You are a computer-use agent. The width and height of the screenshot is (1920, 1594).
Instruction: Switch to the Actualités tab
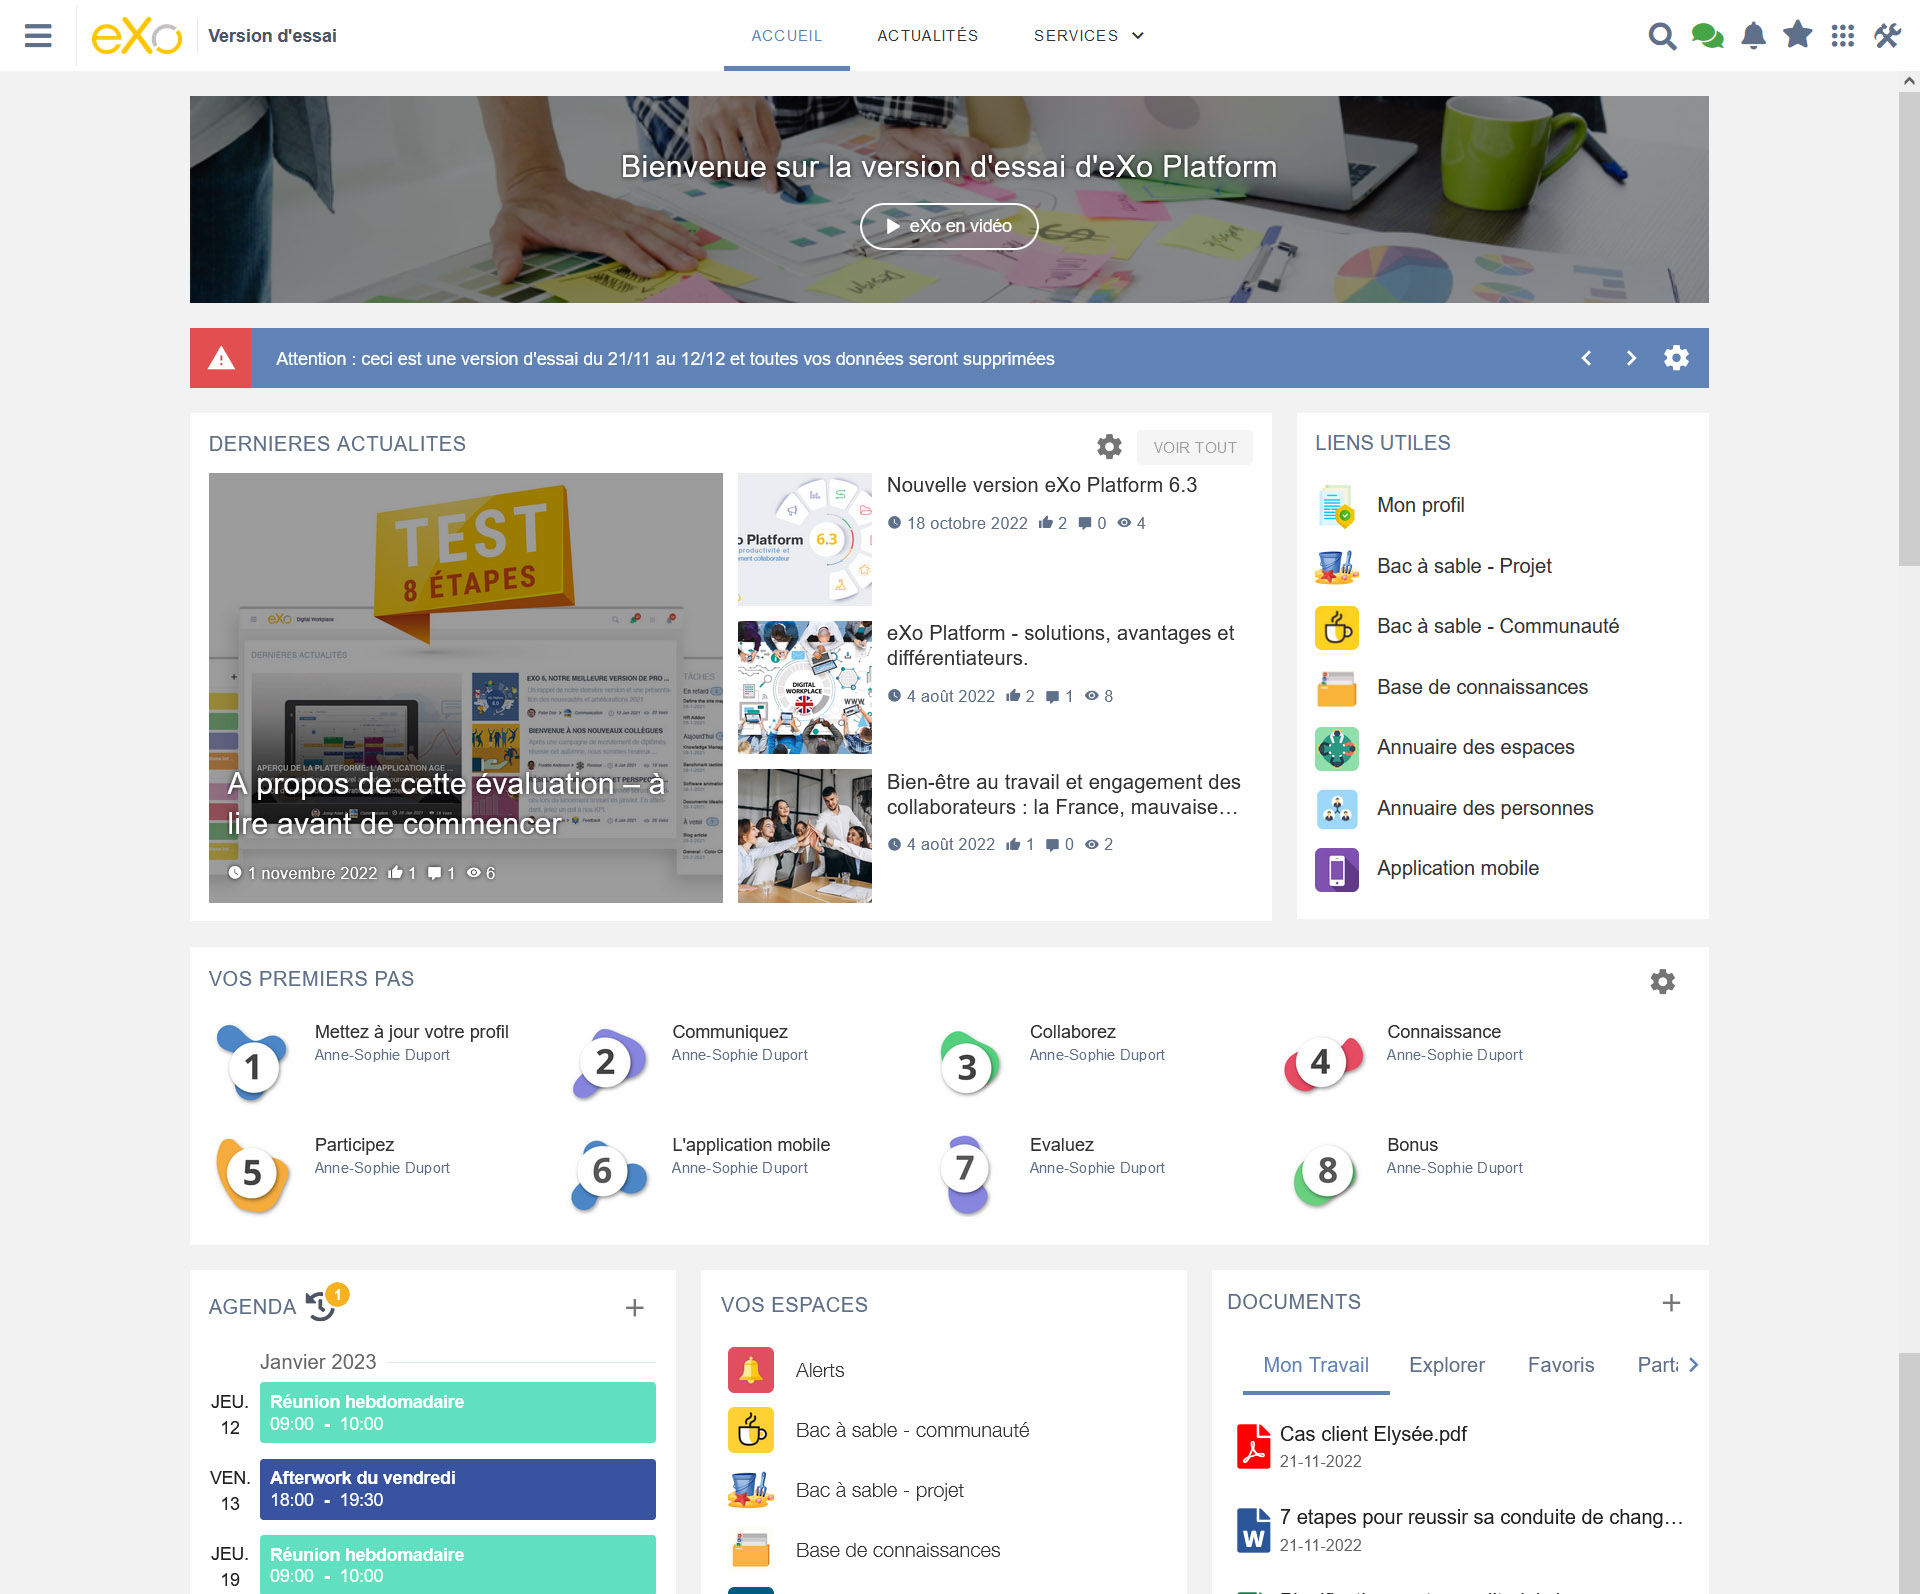coord(928,36)
